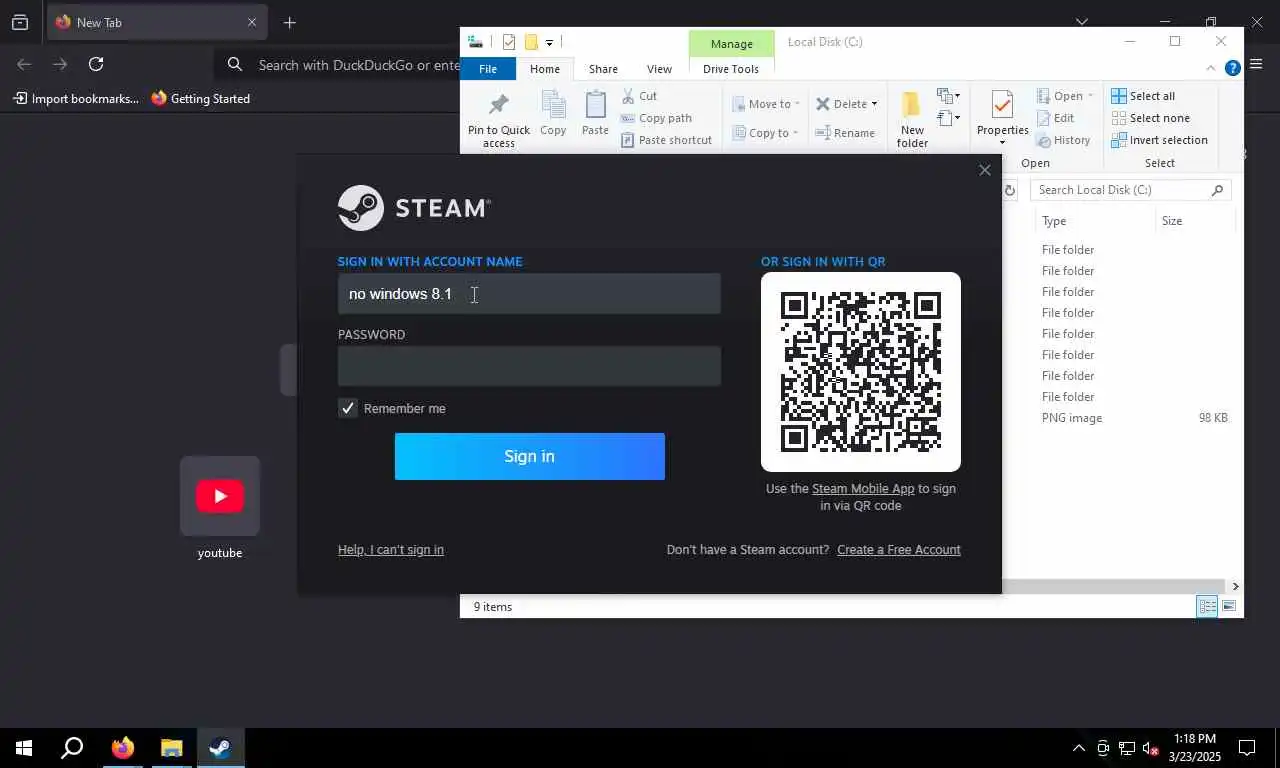Click Rename in the Explorer ribbon

845,133
